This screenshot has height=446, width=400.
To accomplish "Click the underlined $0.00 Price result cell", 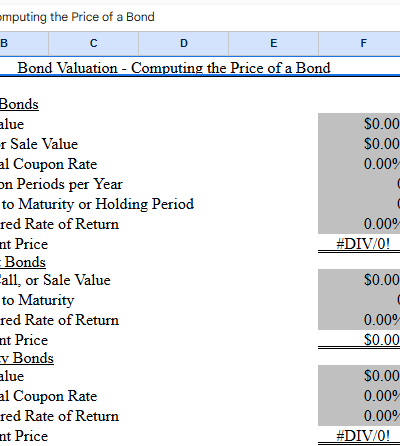I will pos(359,340).
